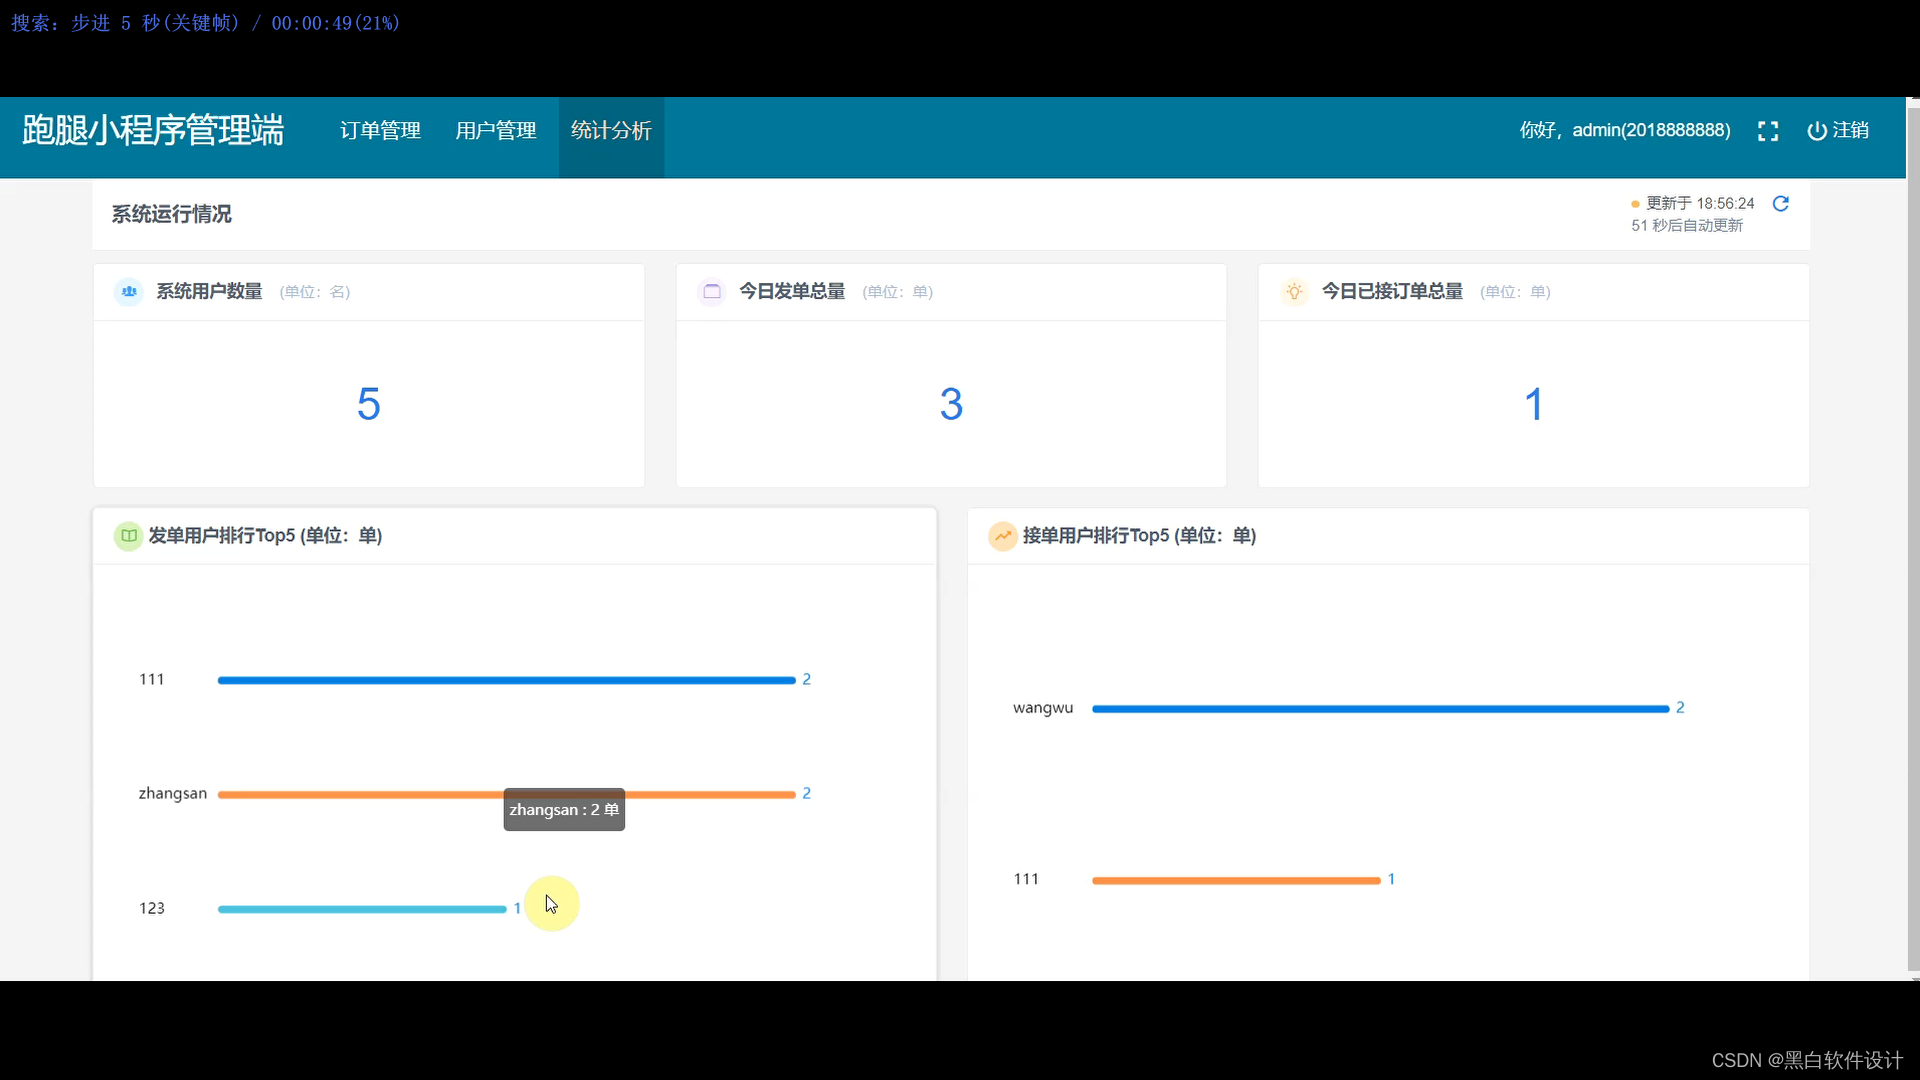This screenshot has width=1920, height=1080.
Task: Click today's order total value 3
Action: tap(951, 405)
